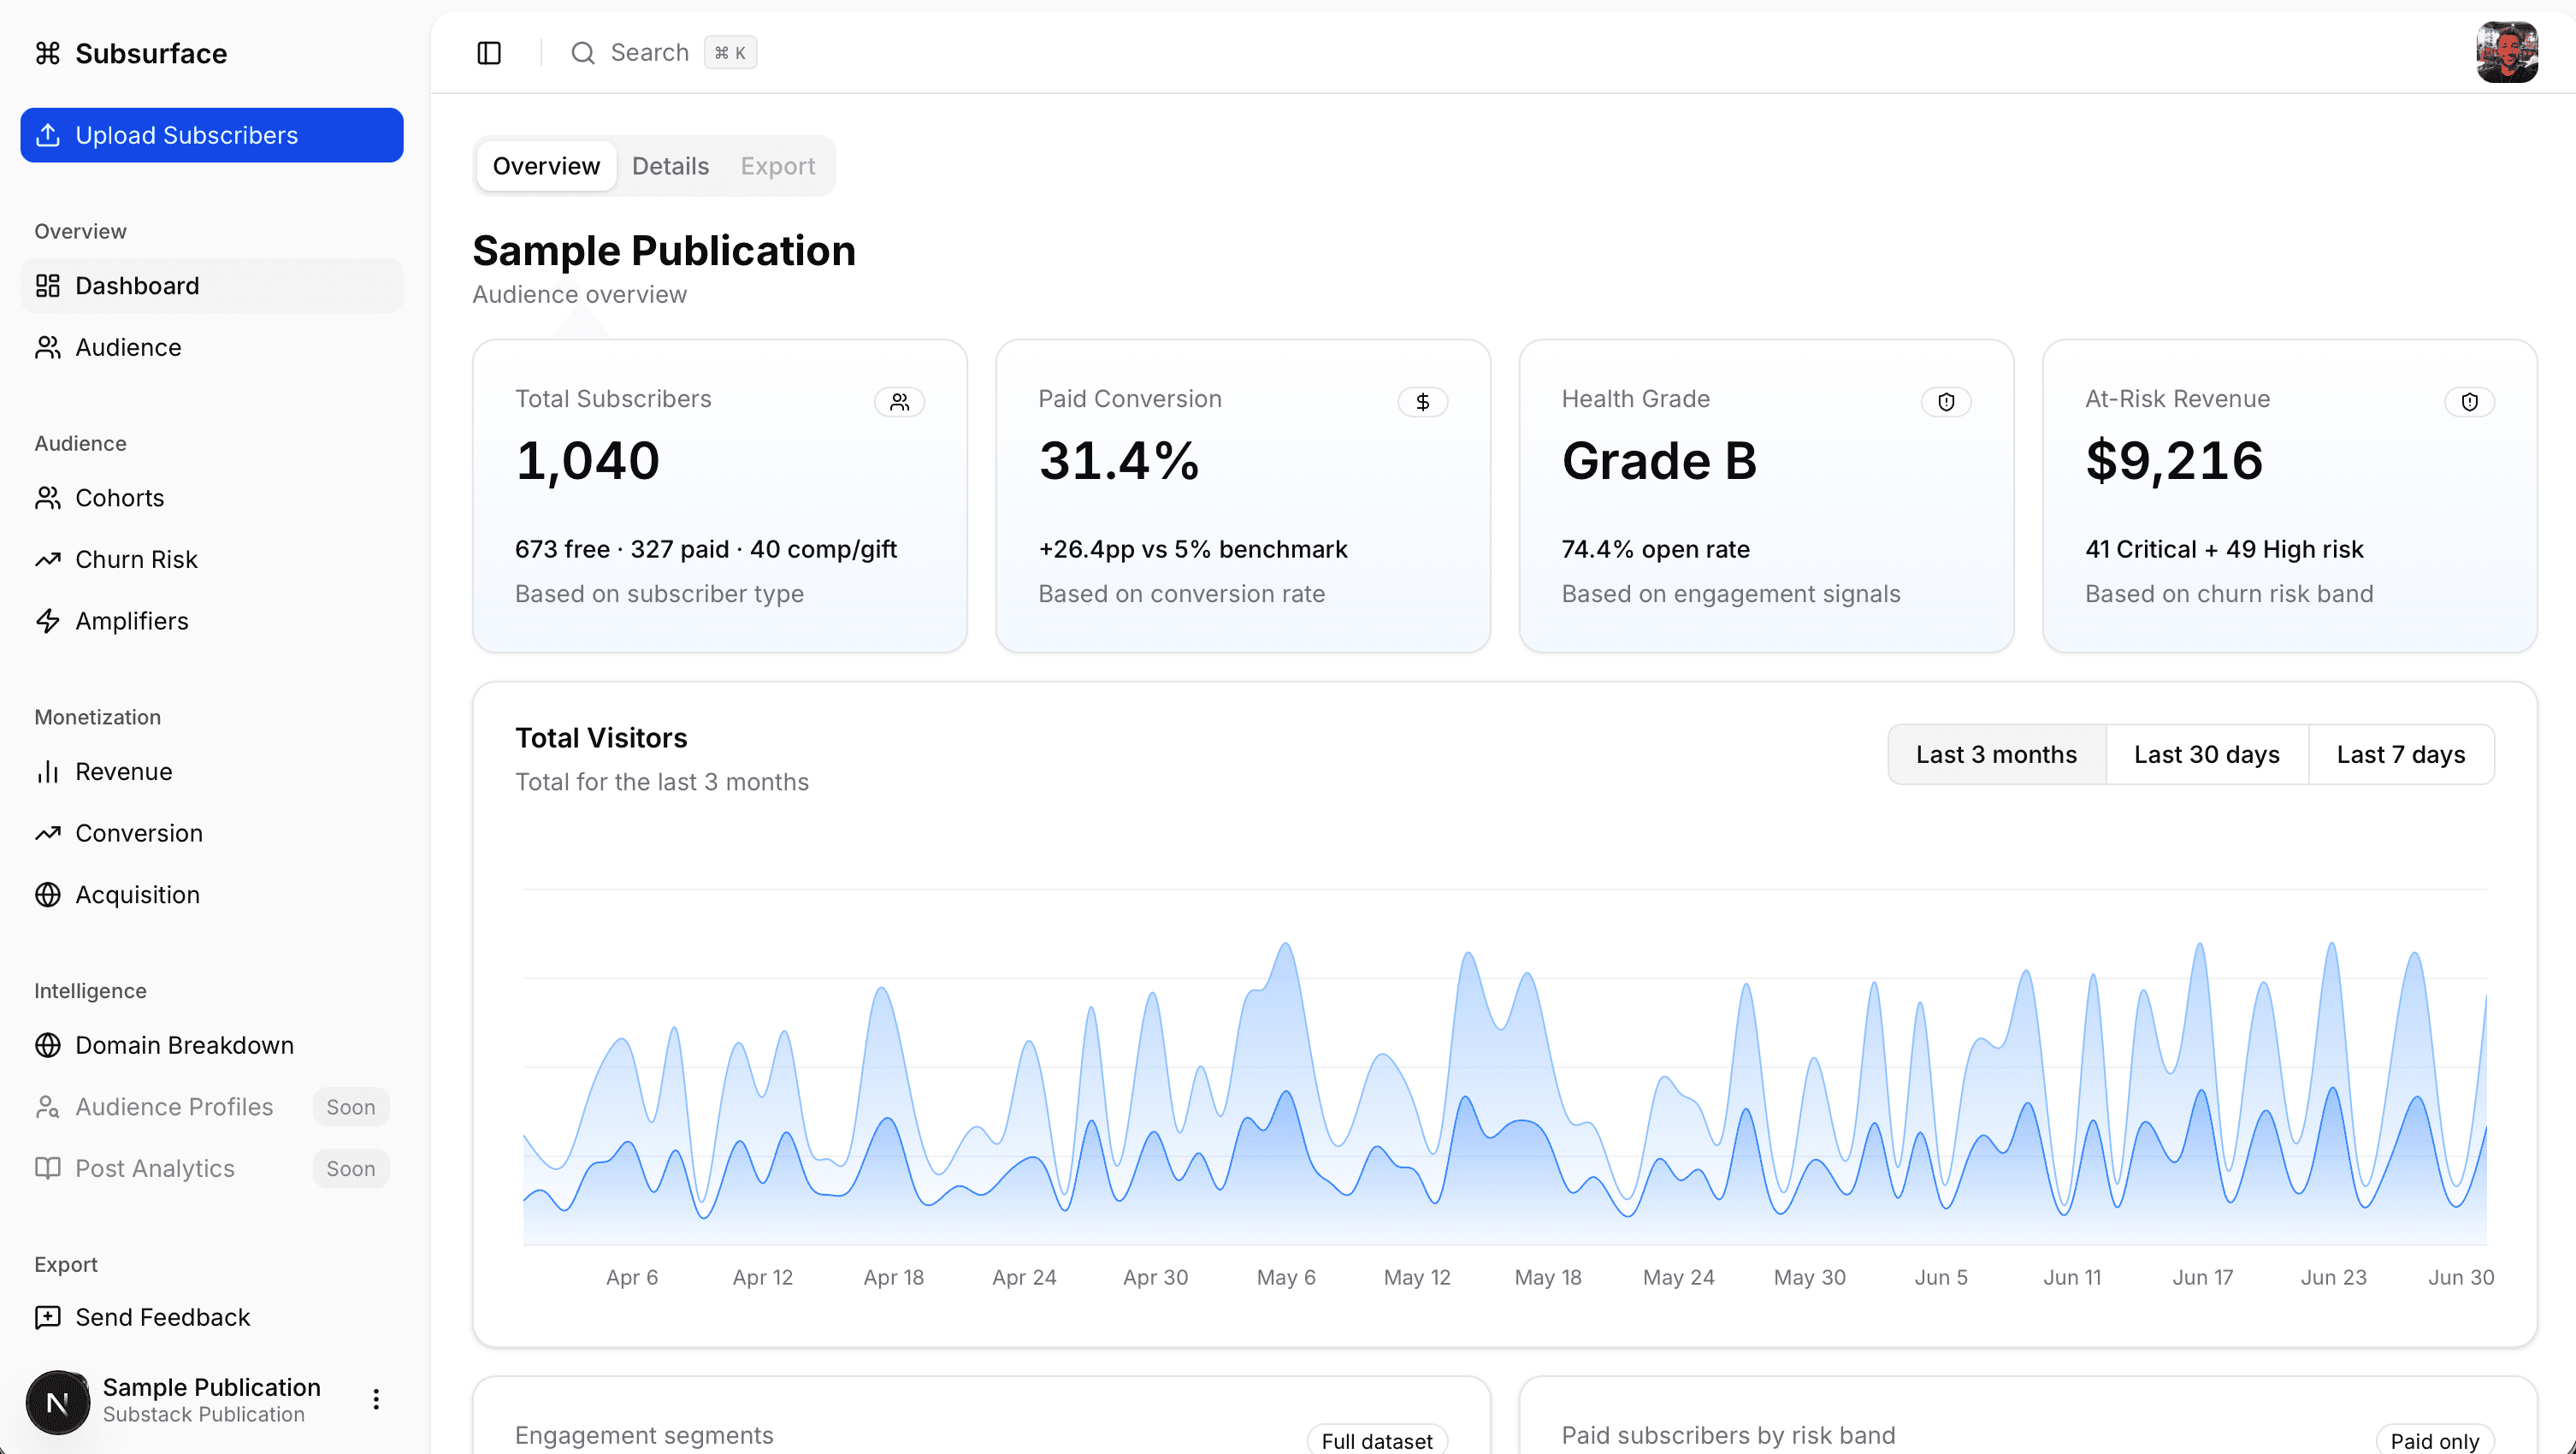Click the Full dataset badge
The image size is (2576, 1454).
pyautogui.click(x=1376, y=1440)
